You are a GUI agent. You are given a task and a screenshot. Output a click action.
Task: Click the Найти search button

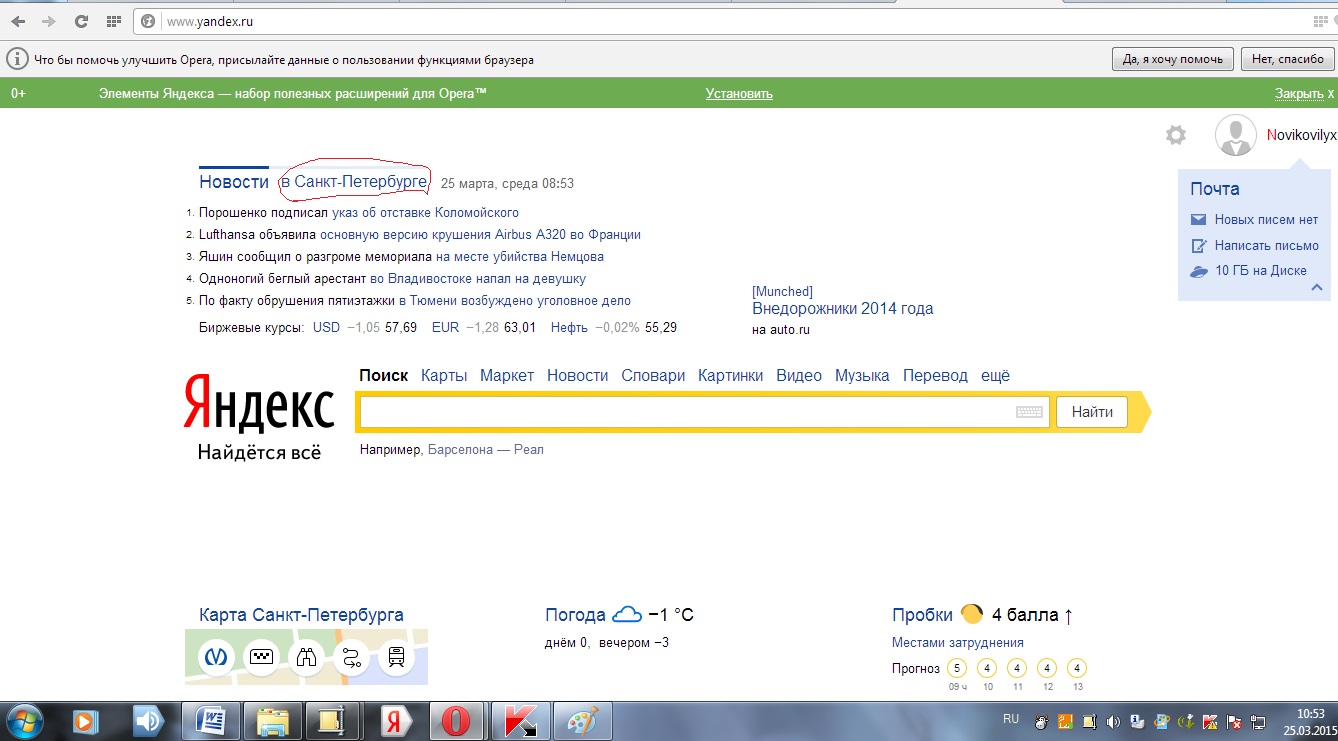coord(1091,412)
